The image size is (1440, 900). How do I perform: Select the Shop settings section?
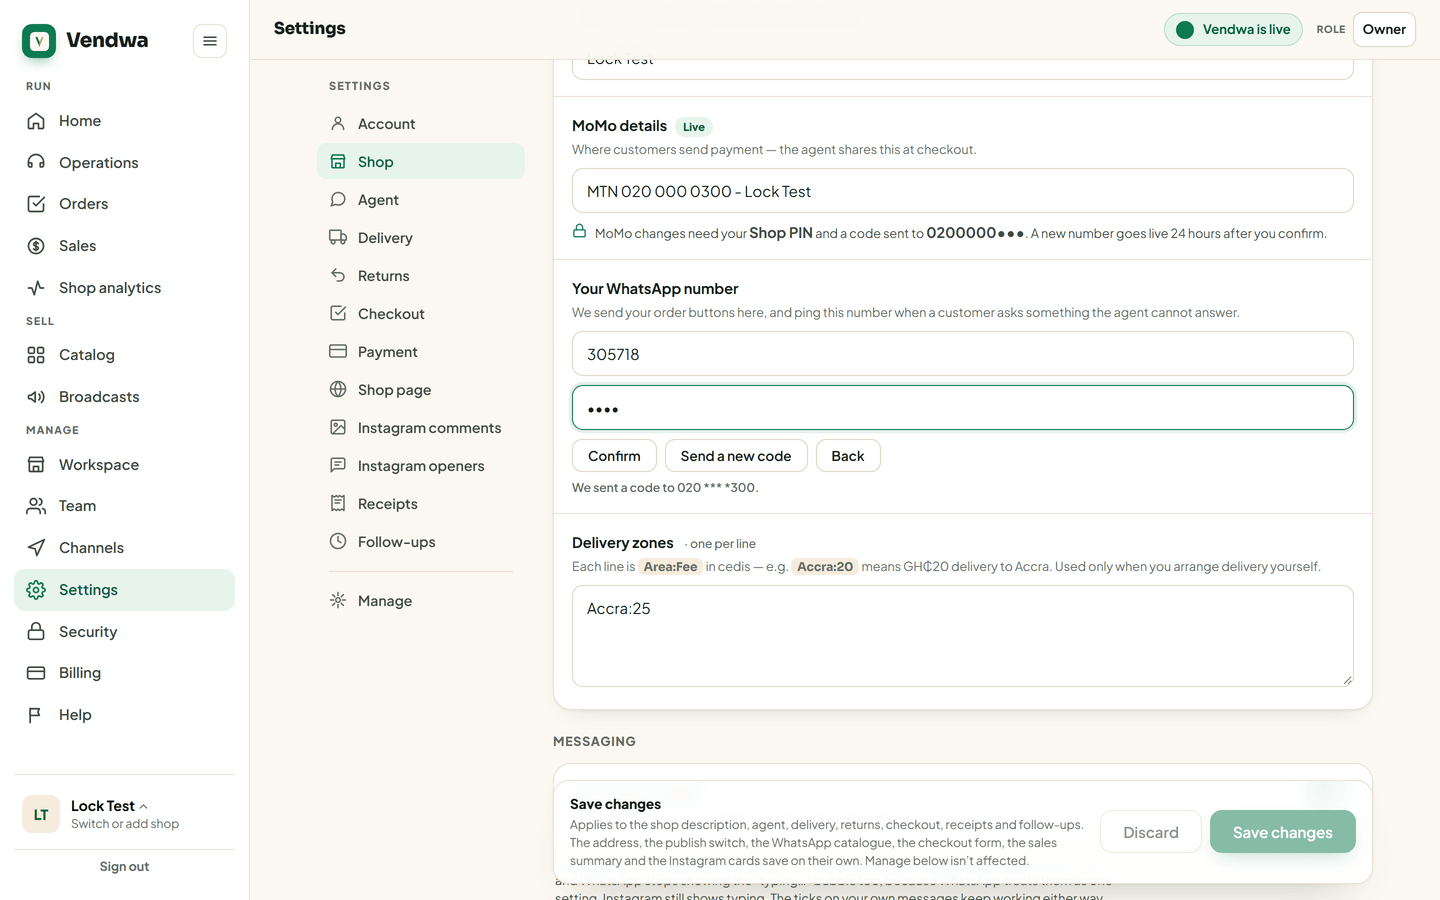point(421,162)
